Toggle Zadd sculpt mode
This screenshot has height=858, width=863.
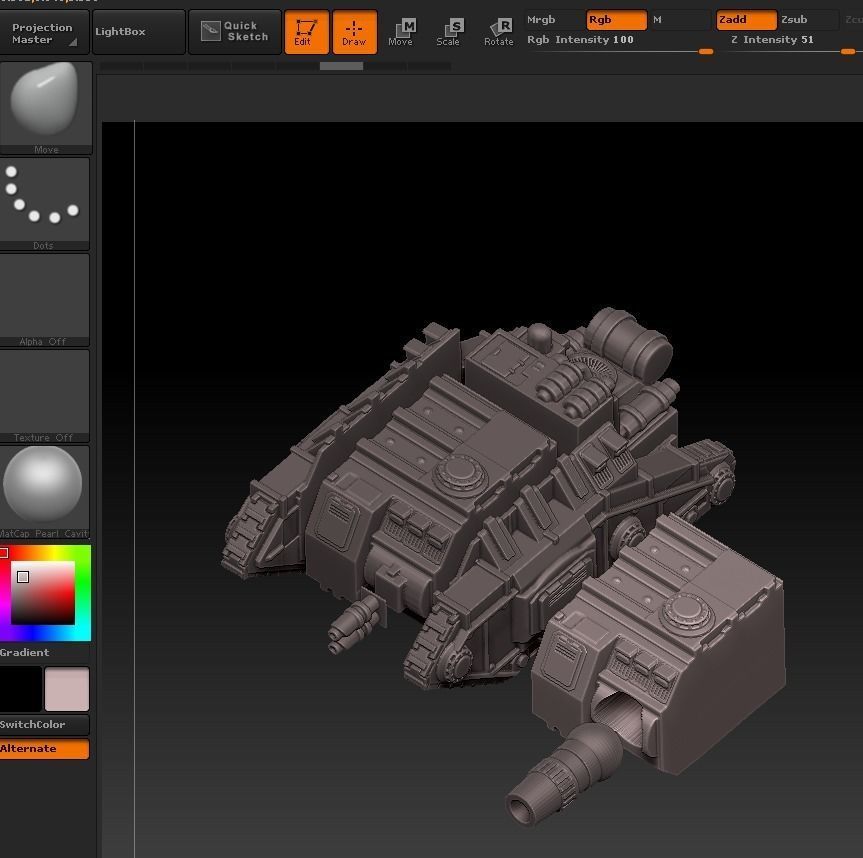(746, 20)
